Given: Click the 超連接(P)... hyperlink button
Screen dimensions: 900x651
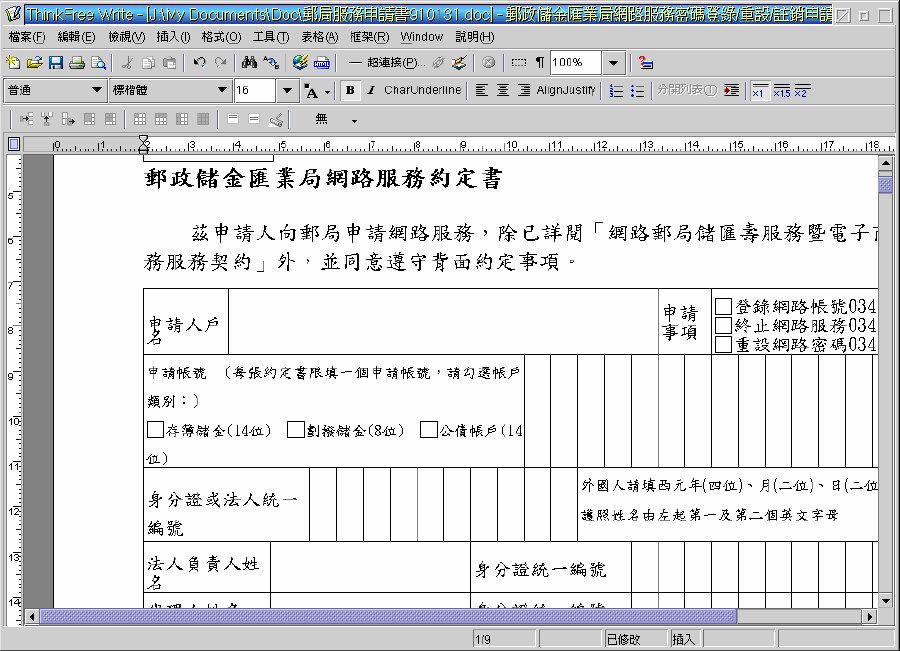Looking at the screenshot, I should 388,62.
